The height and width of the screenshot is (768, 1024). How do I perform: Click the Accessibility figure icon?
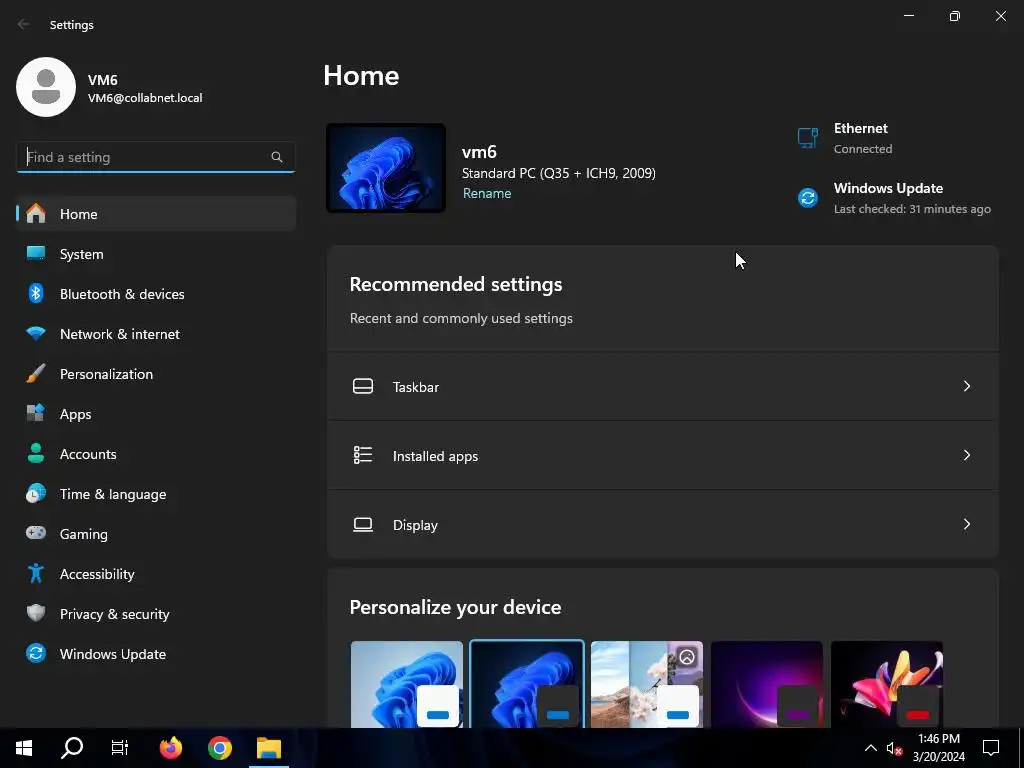[36, 573]
